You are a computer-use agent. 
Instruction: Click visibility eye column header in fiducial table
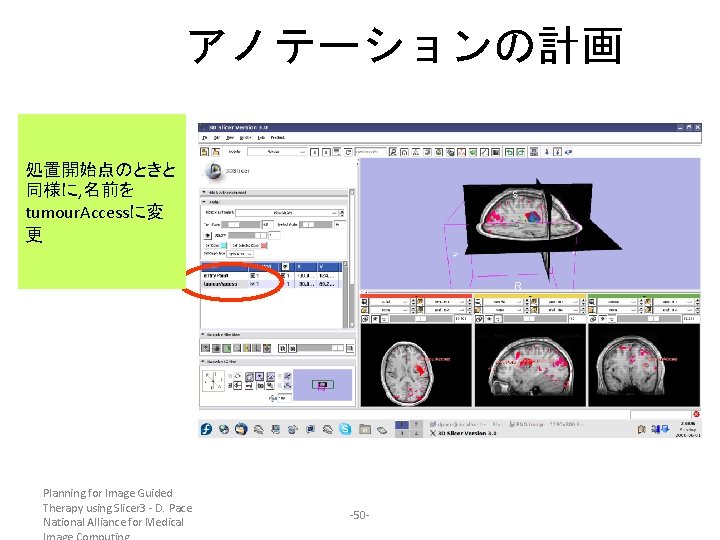point(285,266)
